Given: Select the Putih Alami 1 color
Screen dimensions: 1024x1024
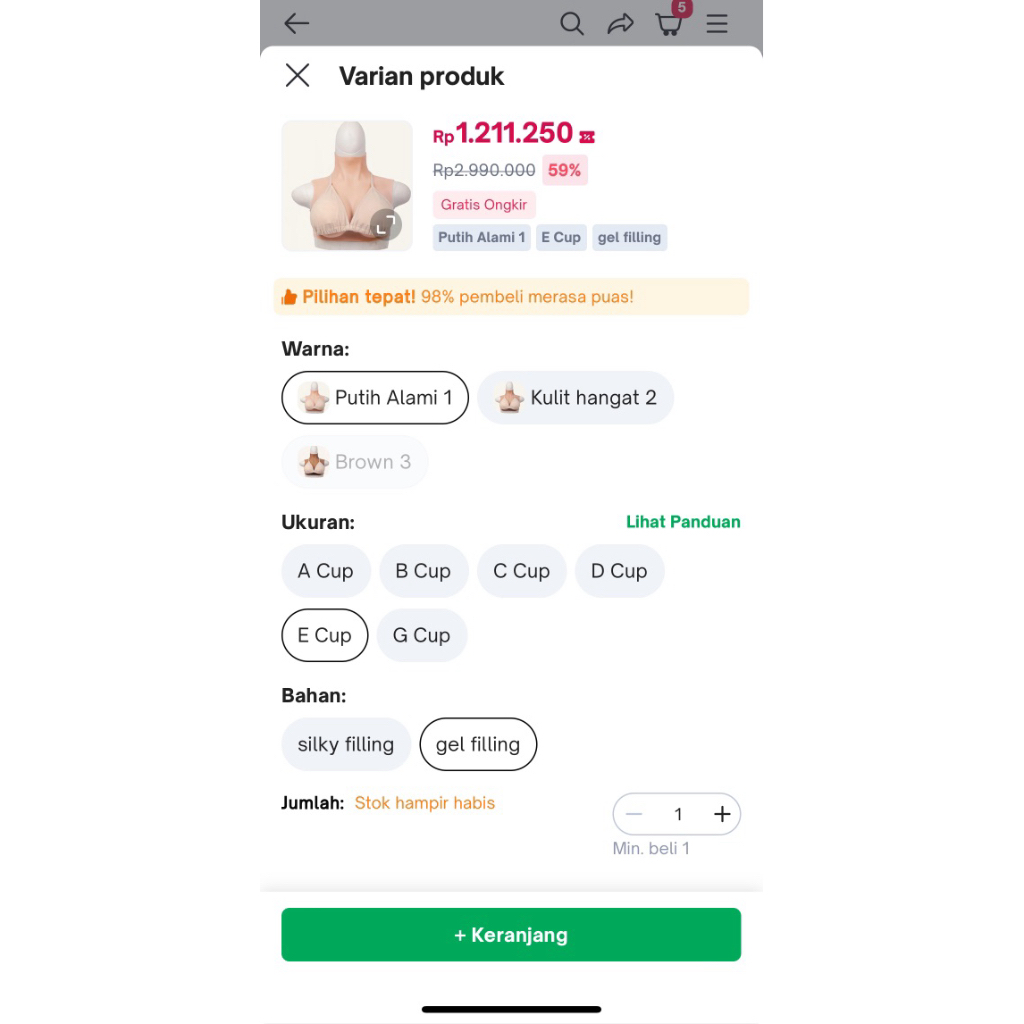Looking at the screenshot, I should click(375, 398).
